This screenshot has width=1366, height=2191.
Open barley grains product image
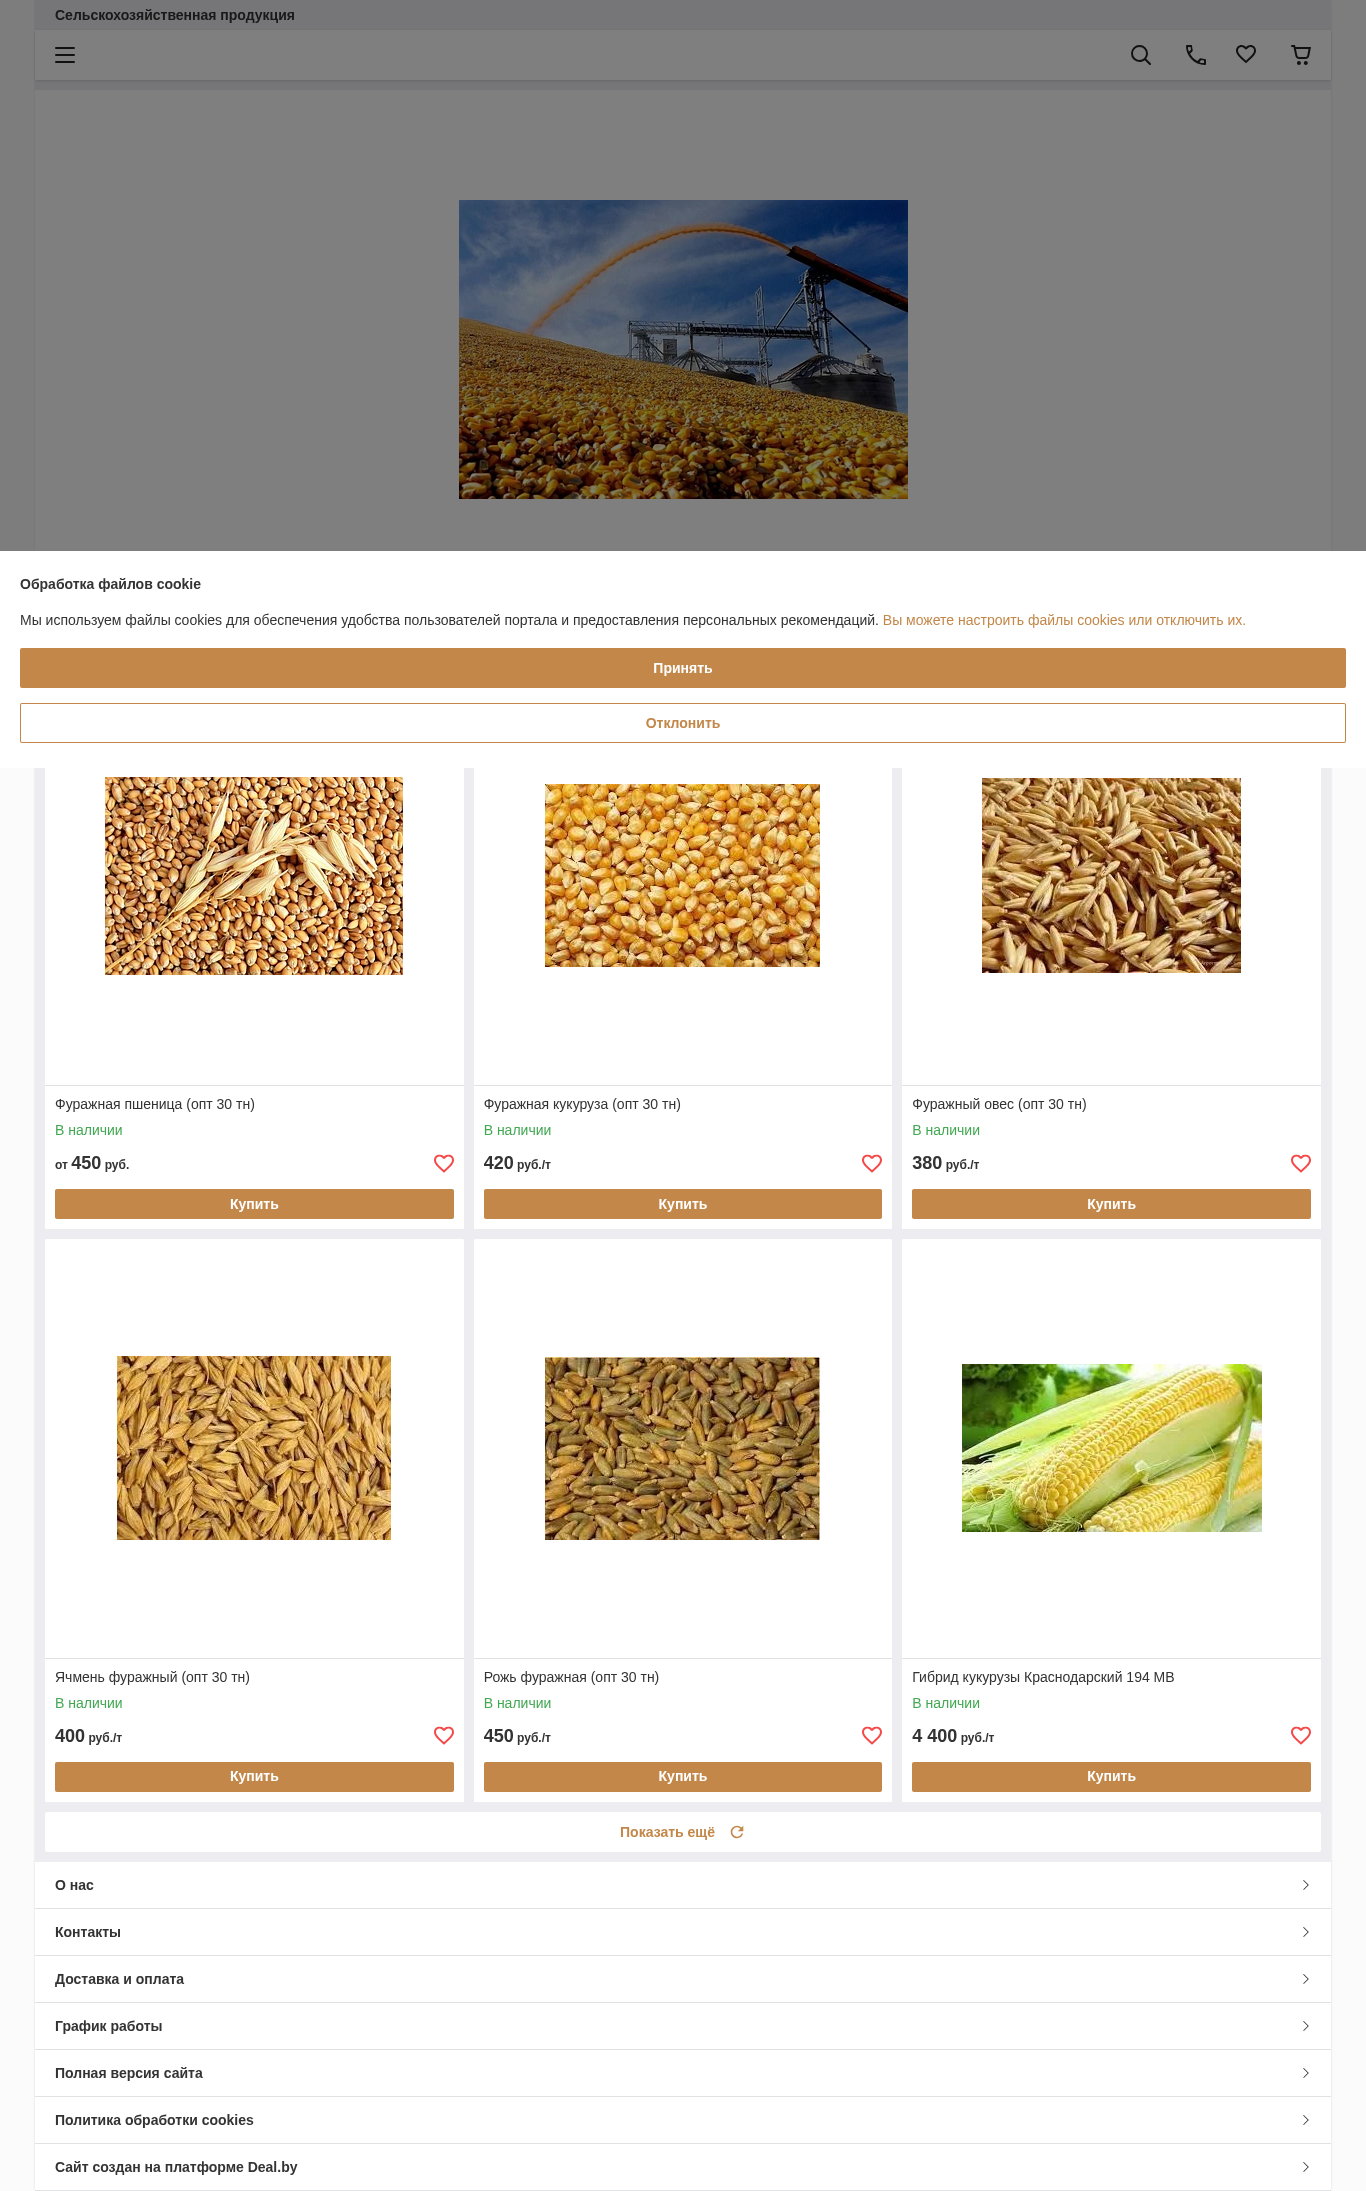point(254,1448)
